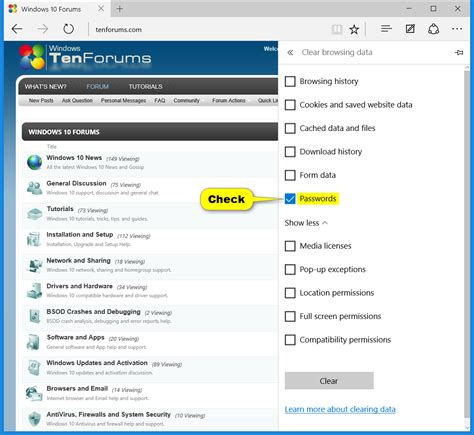This screenshot has height=435, width=474.
Task: Open the General Discussion forum
Action: click(x=76, y=183)
